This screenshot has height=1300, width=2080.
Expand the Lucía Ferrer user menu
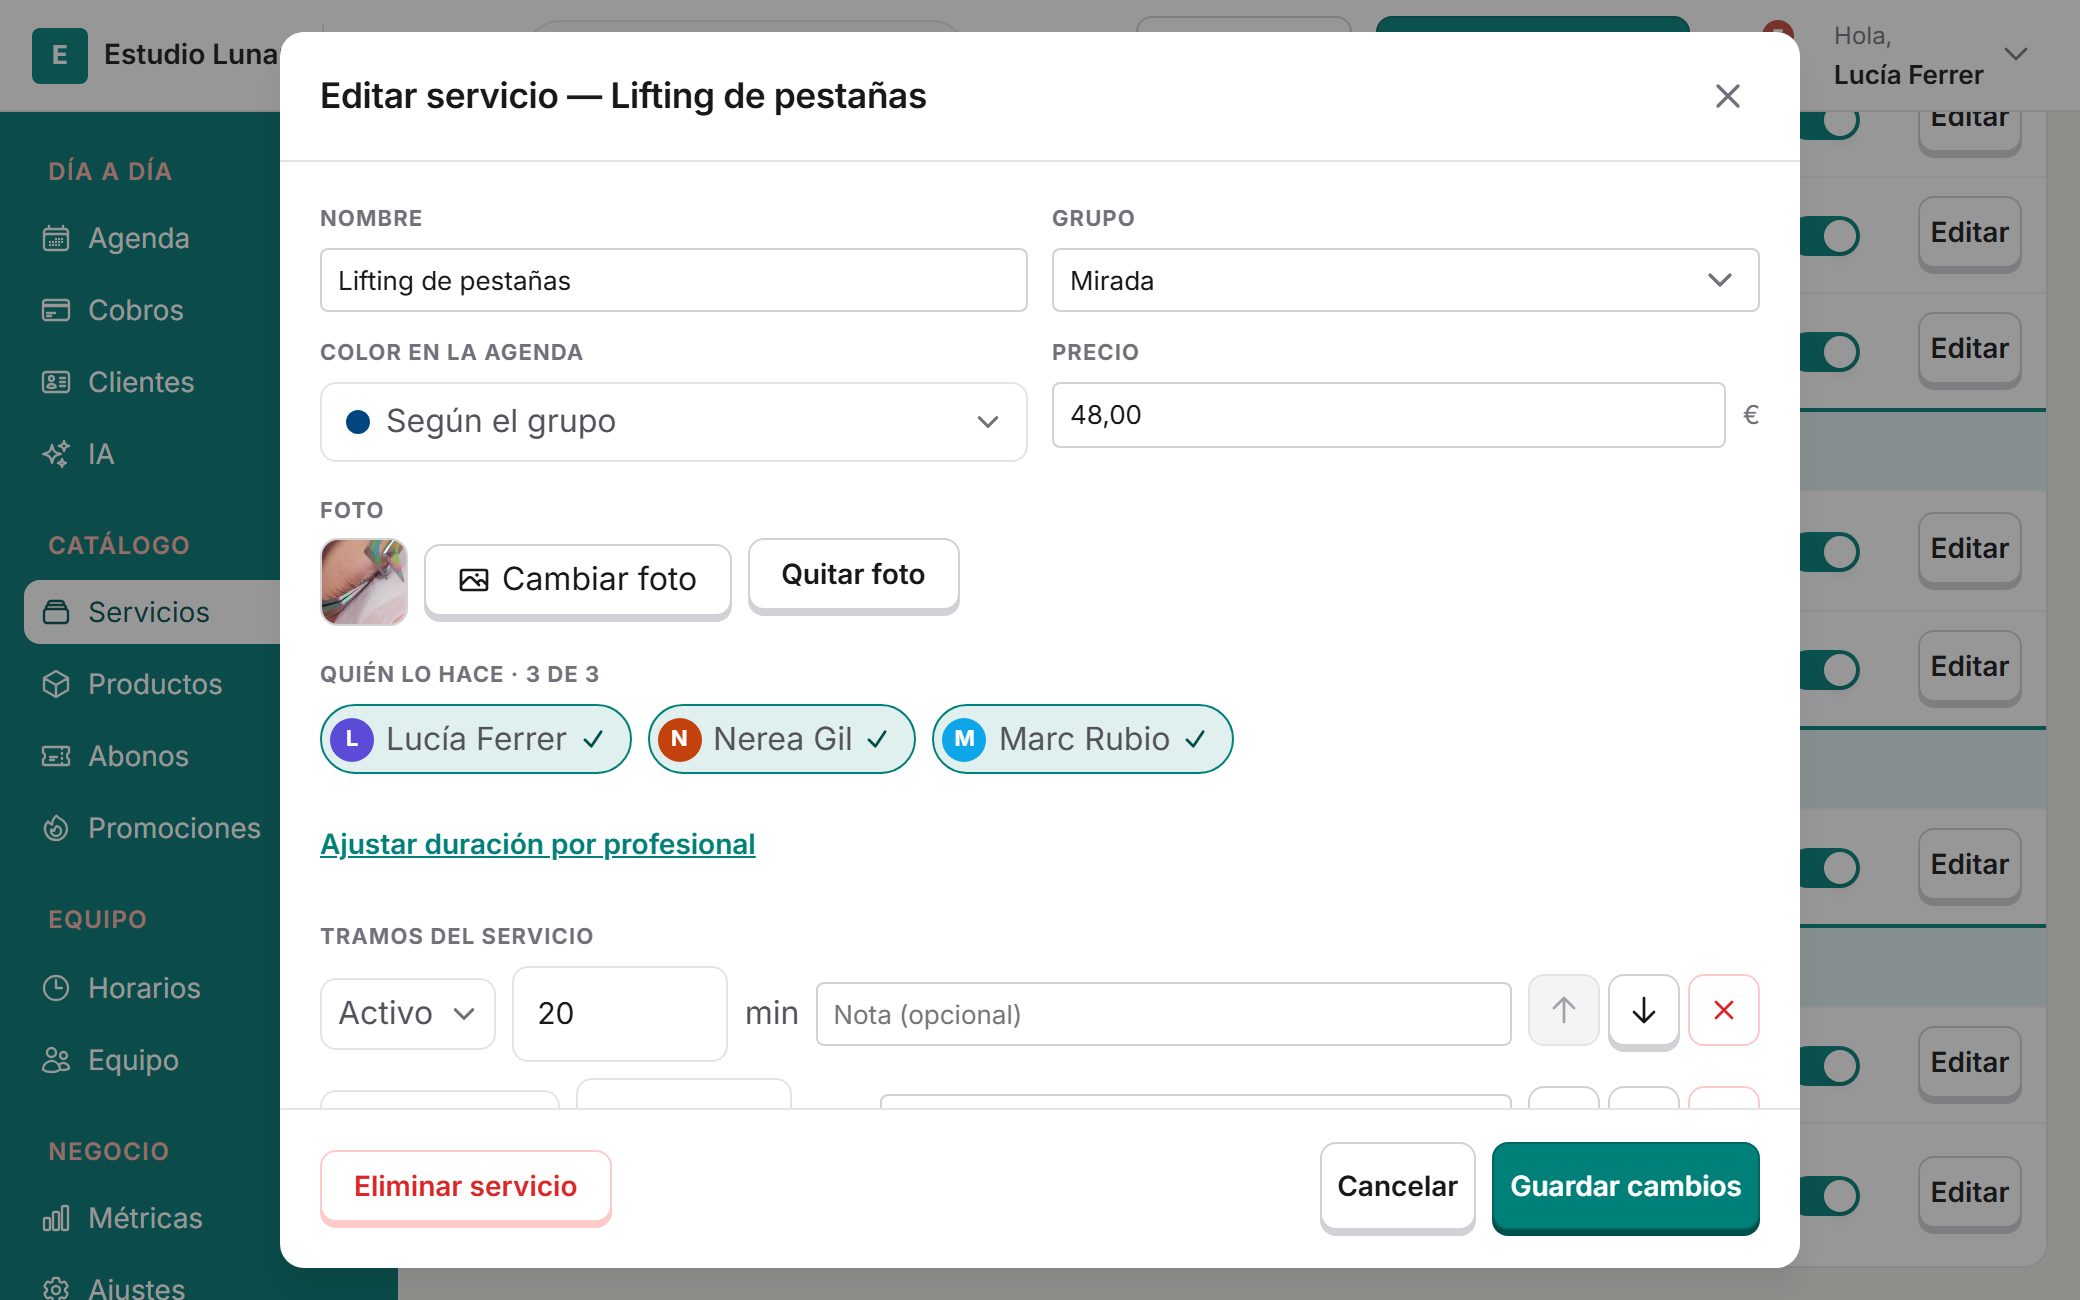[x=1930, y=55]
